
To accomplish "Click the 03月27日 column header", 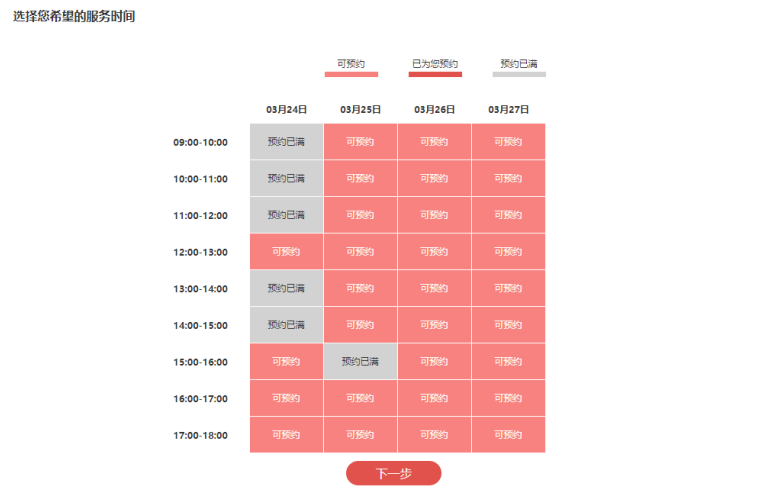I will [508, 109].
